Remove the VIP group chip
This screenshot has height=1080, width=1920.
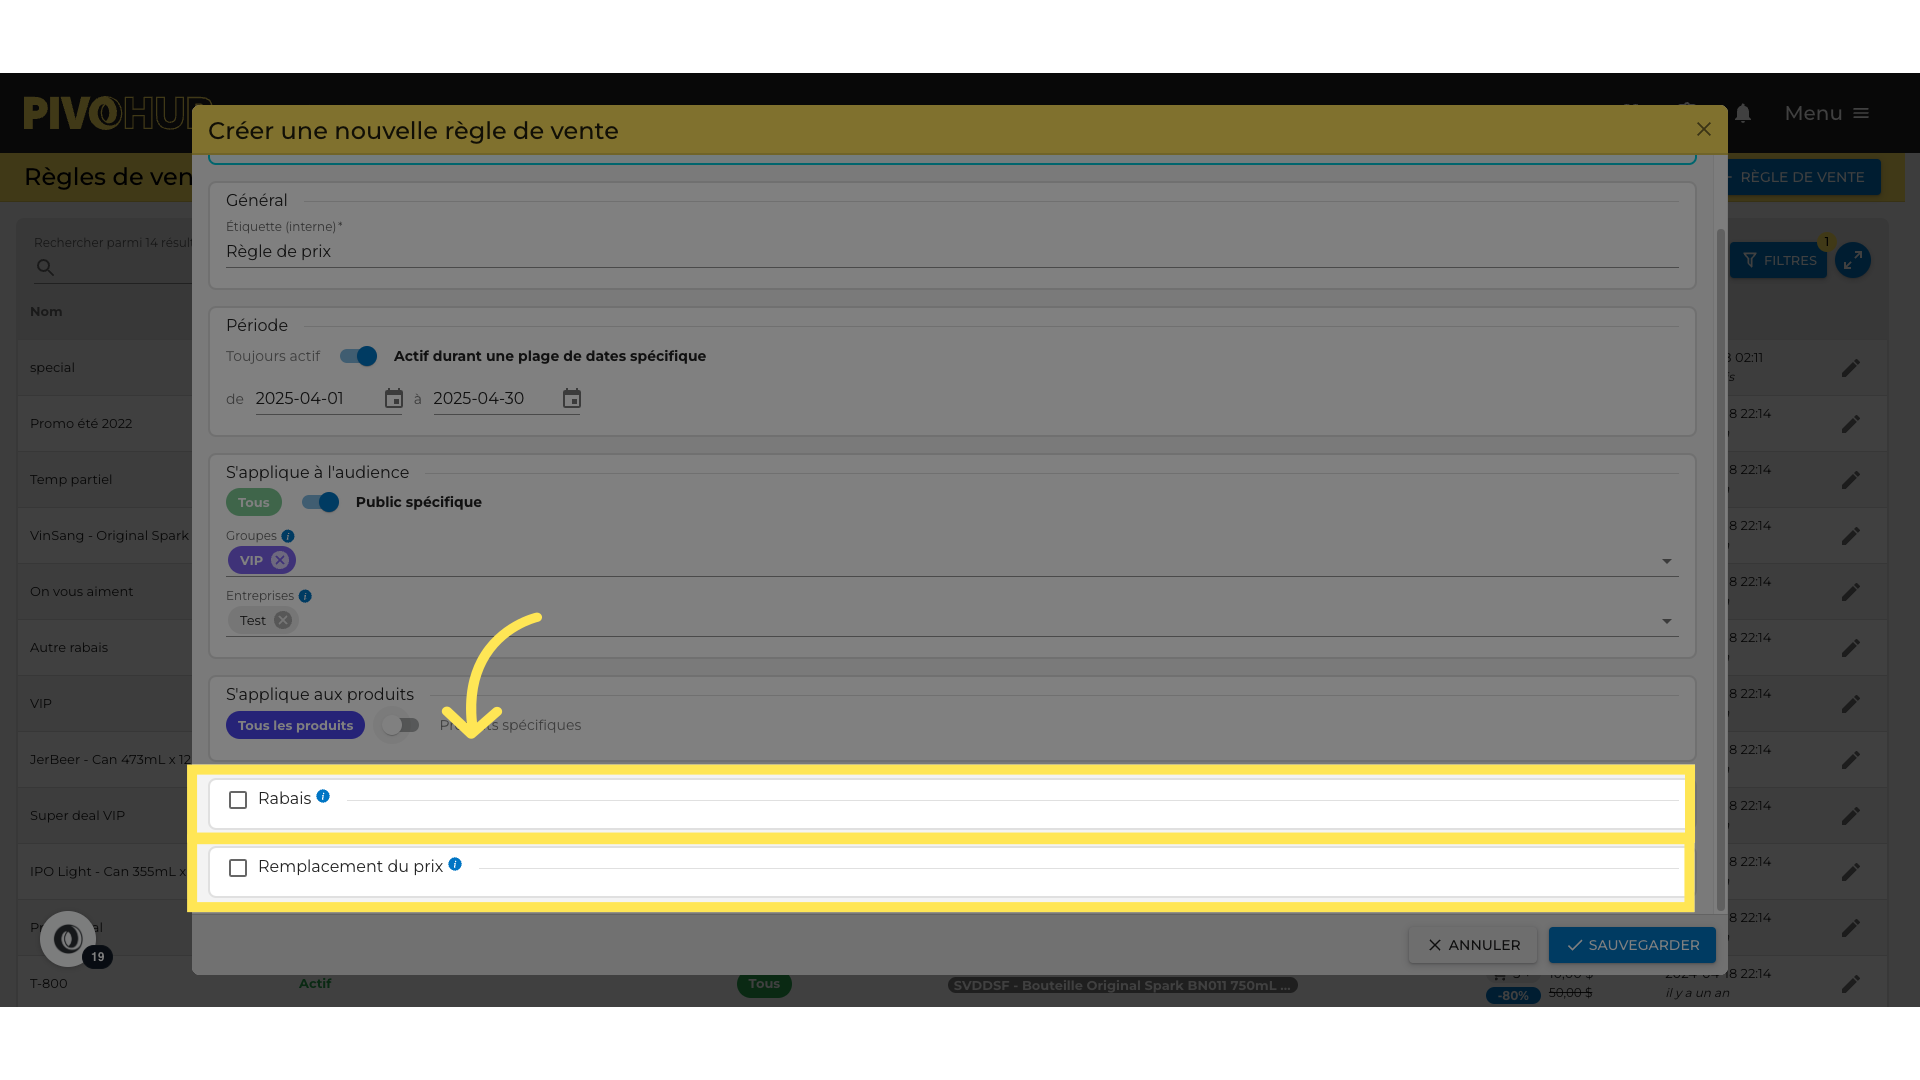pos(280,561)
